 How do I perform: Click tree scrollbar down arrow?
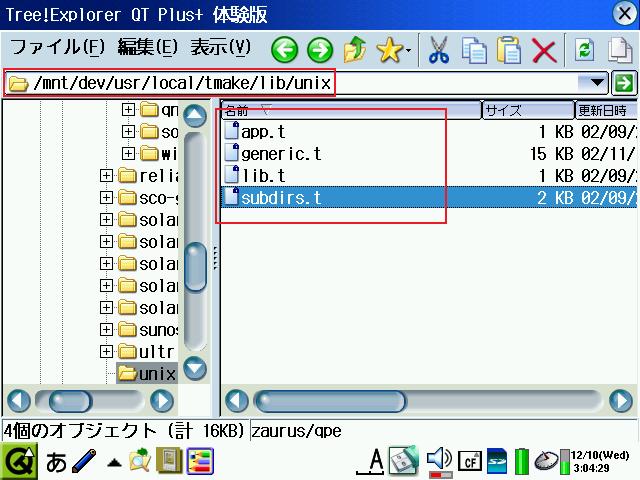195,368
